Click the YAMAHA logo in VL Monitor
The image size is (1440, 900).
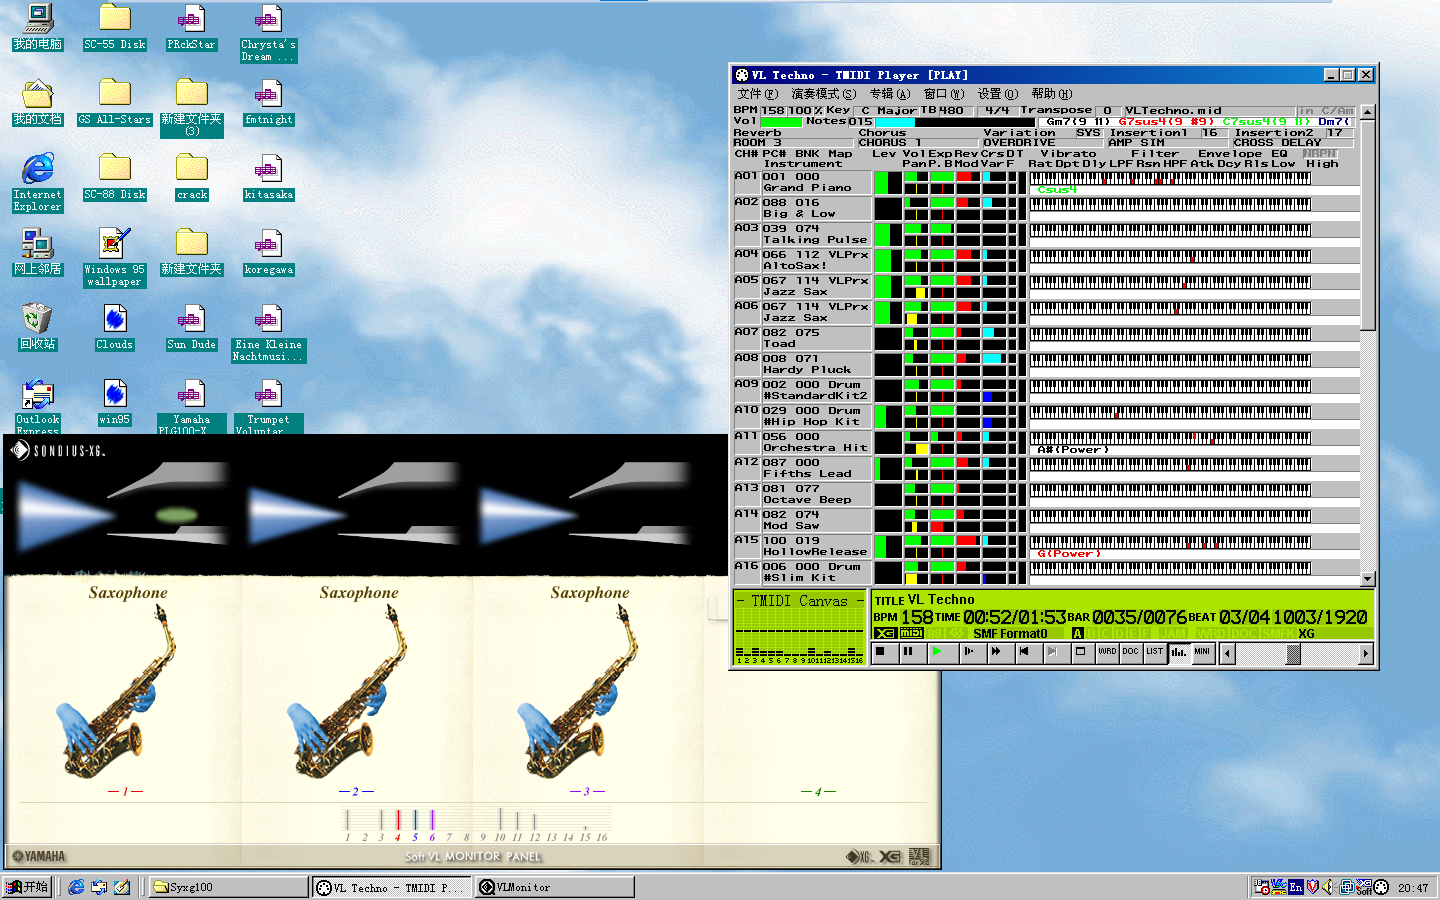click(x=39, y=856)
